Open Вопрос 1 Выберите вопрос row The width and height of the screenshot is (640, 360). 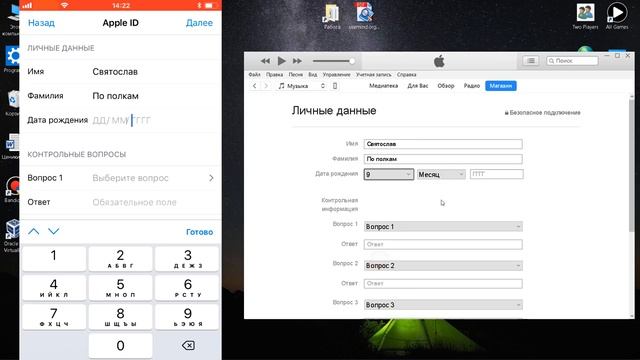pos(120,178)
